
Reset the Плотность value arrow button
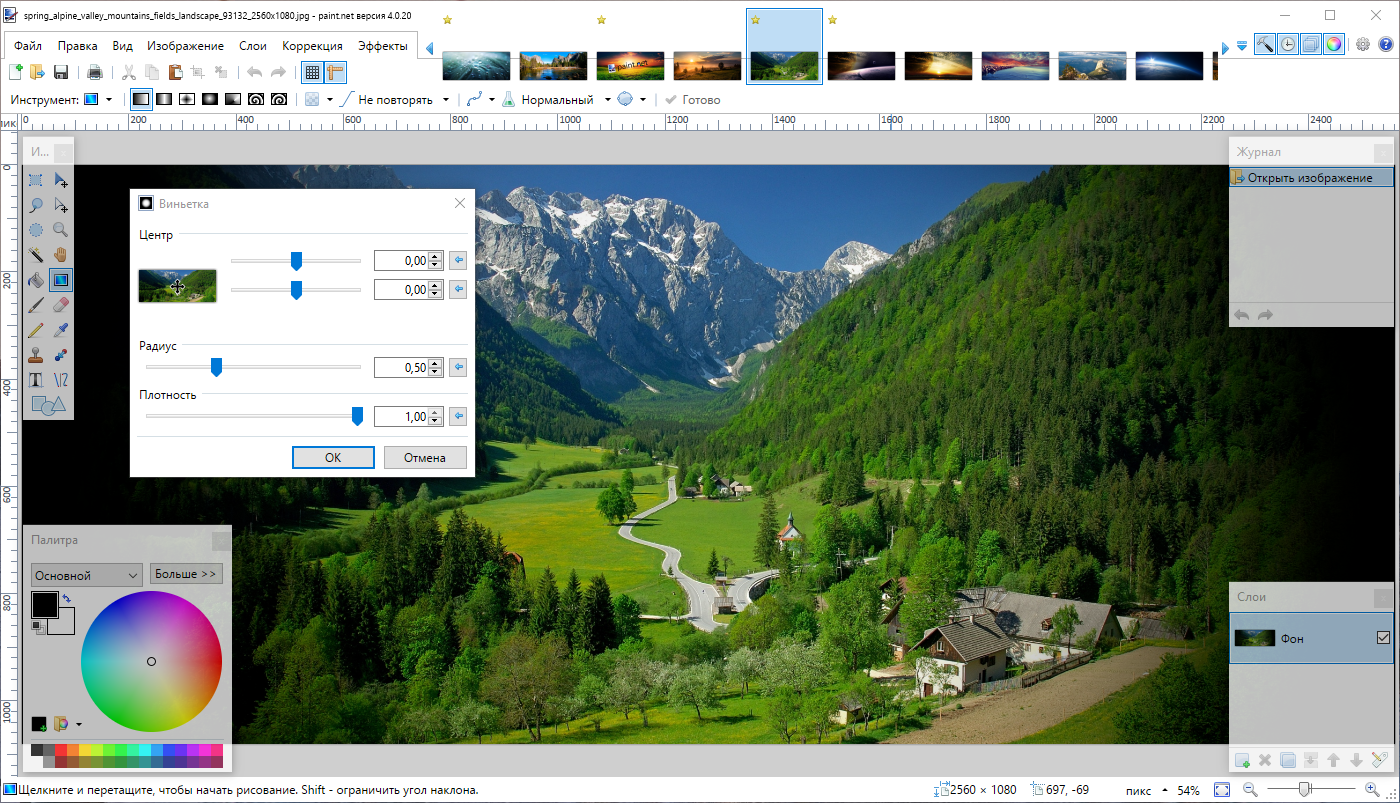pyautogui.click(x=458, y=416)
